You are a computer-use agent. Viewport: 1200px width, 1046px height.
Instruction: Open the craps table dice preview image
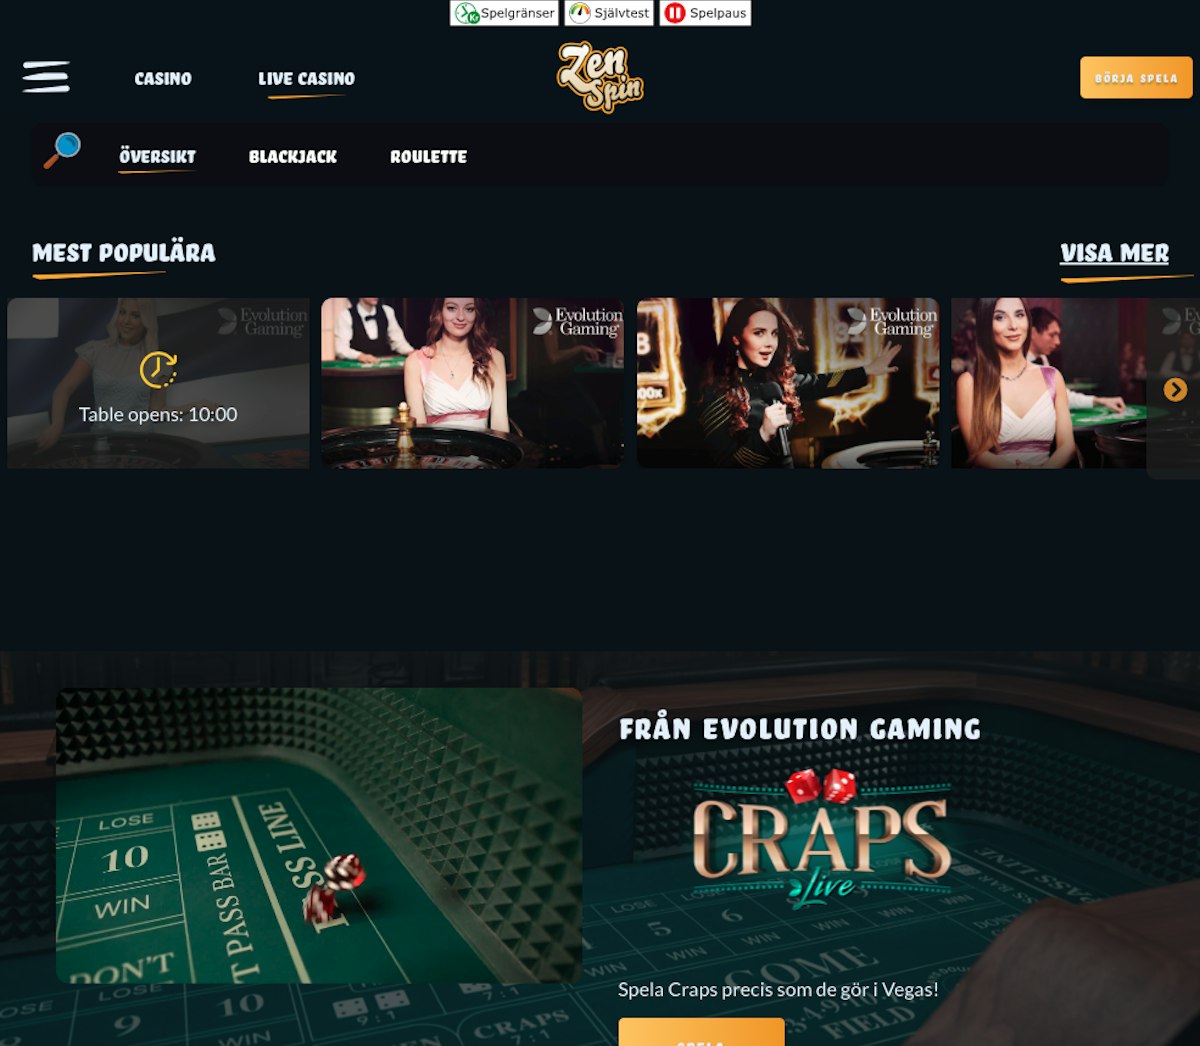tap(319, 836)
